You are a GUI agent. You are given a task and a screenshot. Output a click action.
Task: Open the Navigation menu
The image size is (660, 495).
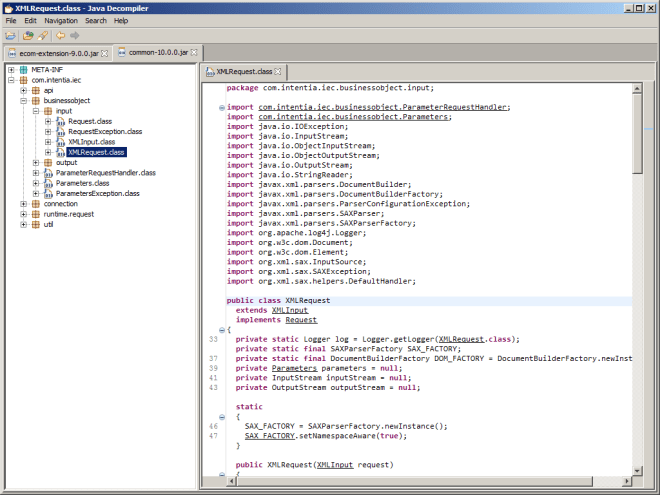pyautogui.click(x=60, y=20)
